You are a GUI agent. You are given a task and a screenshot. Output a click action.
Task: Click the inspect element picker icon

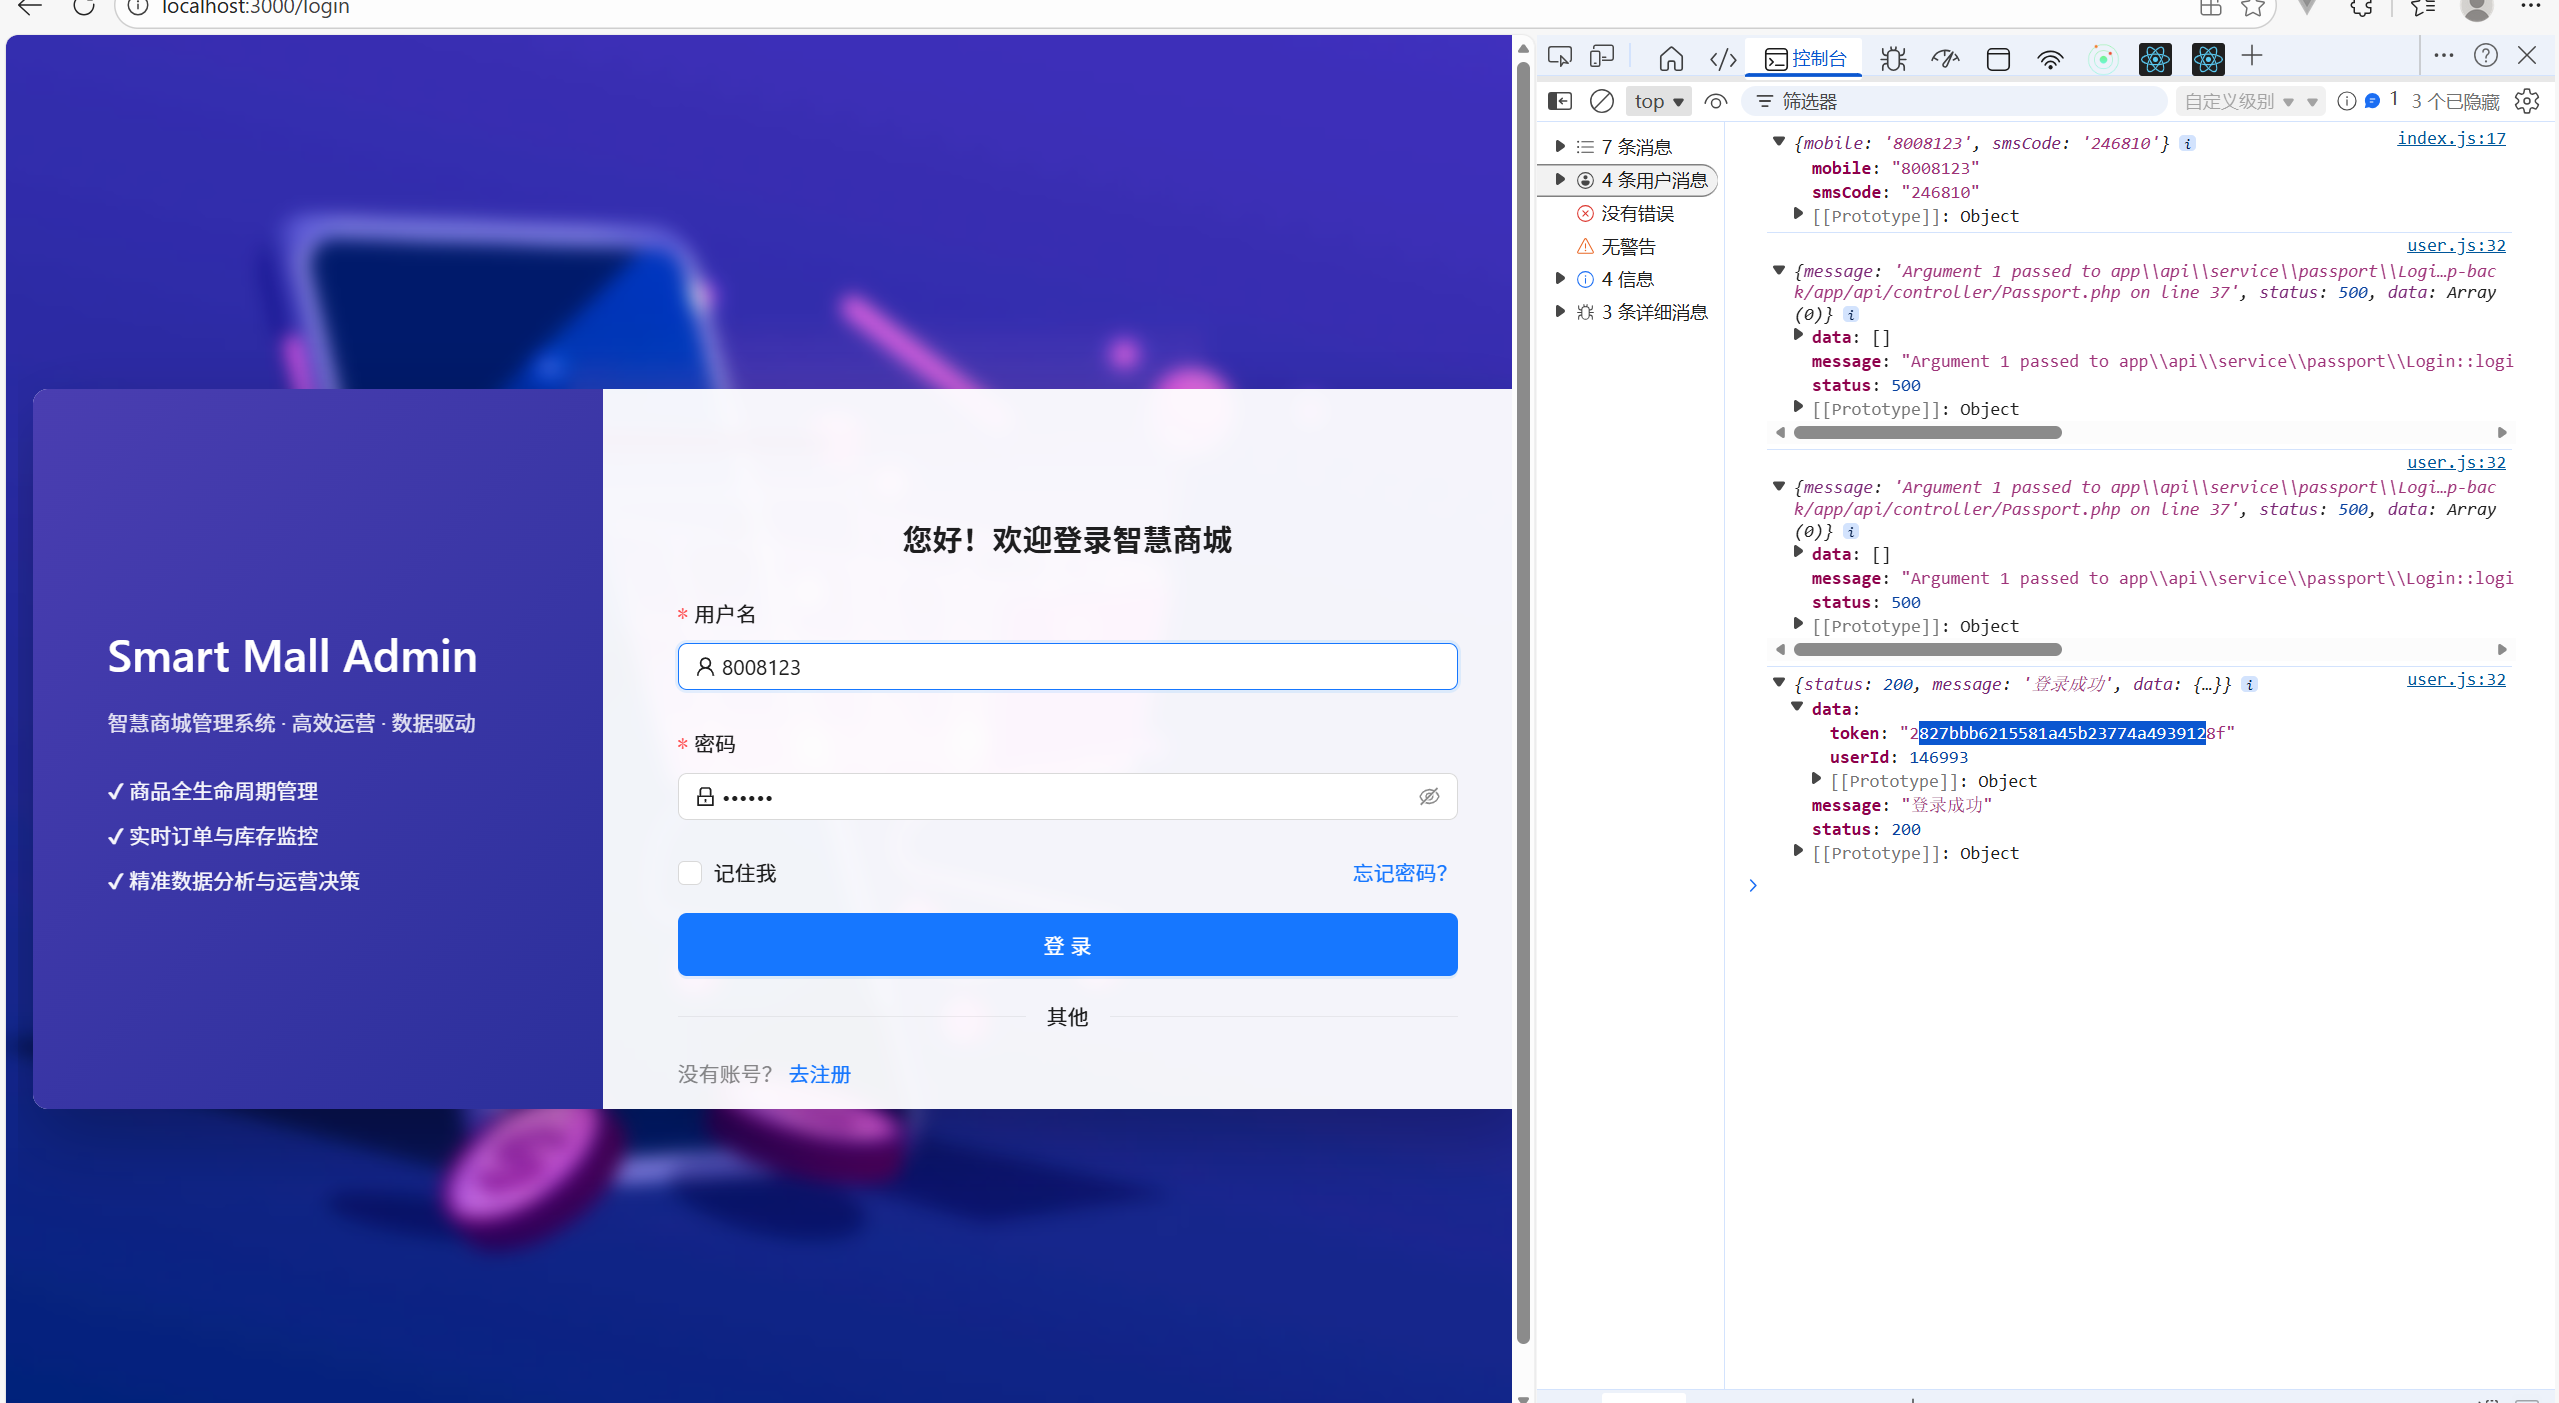point(1559,57)
